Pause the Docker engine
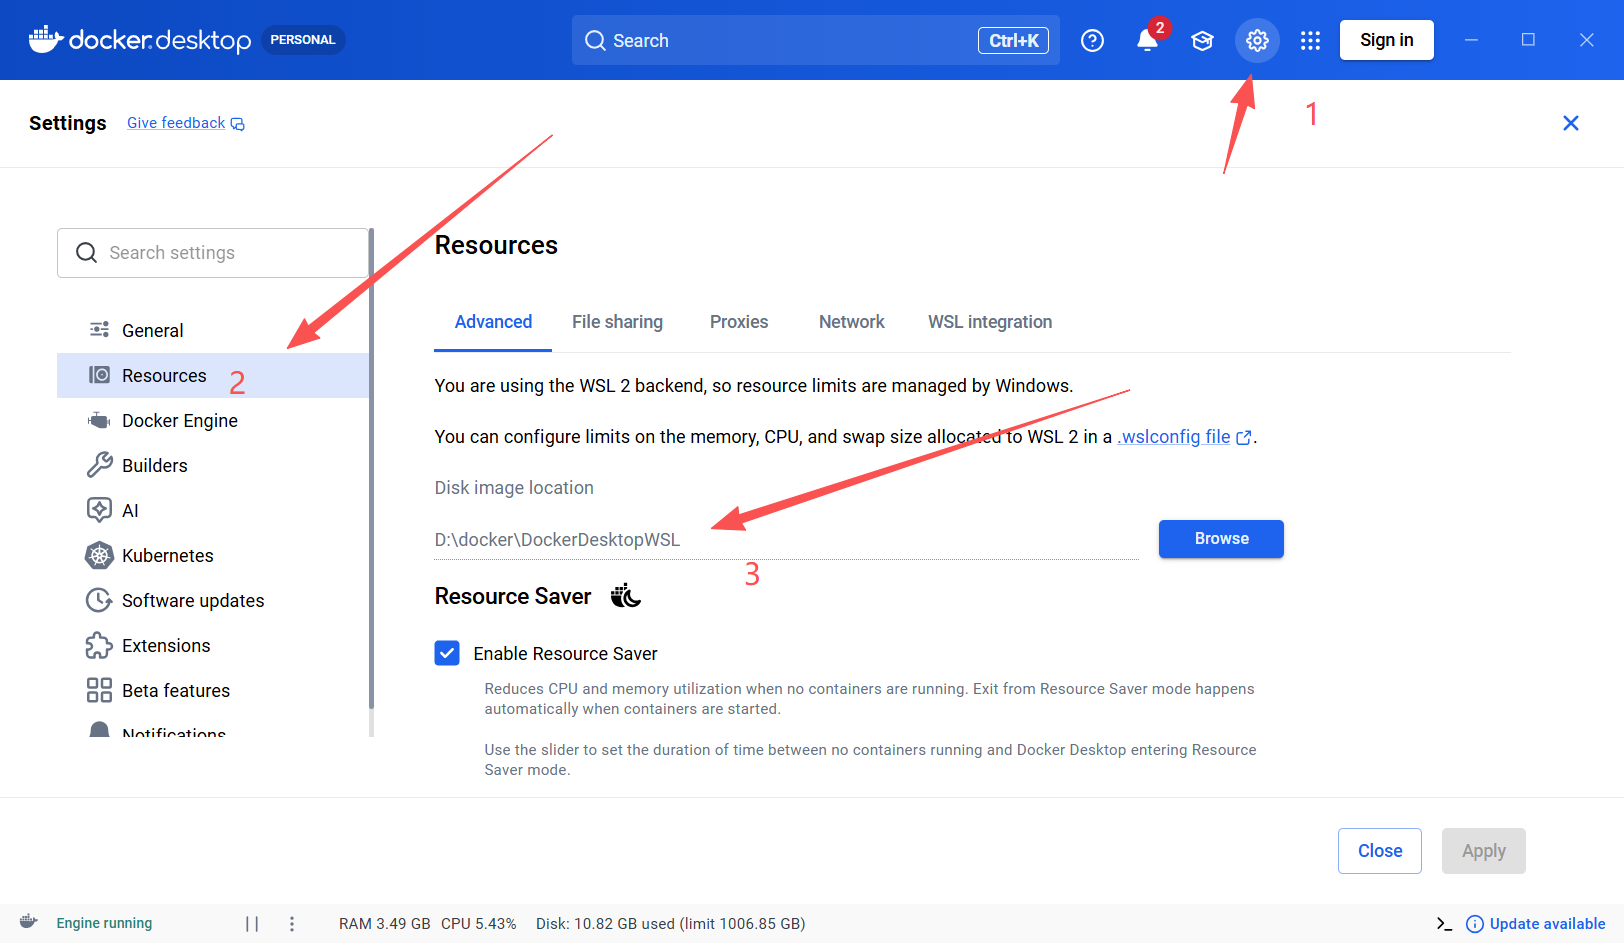The height and width of the screenshot is (943, 1624). tap(252, 924)
